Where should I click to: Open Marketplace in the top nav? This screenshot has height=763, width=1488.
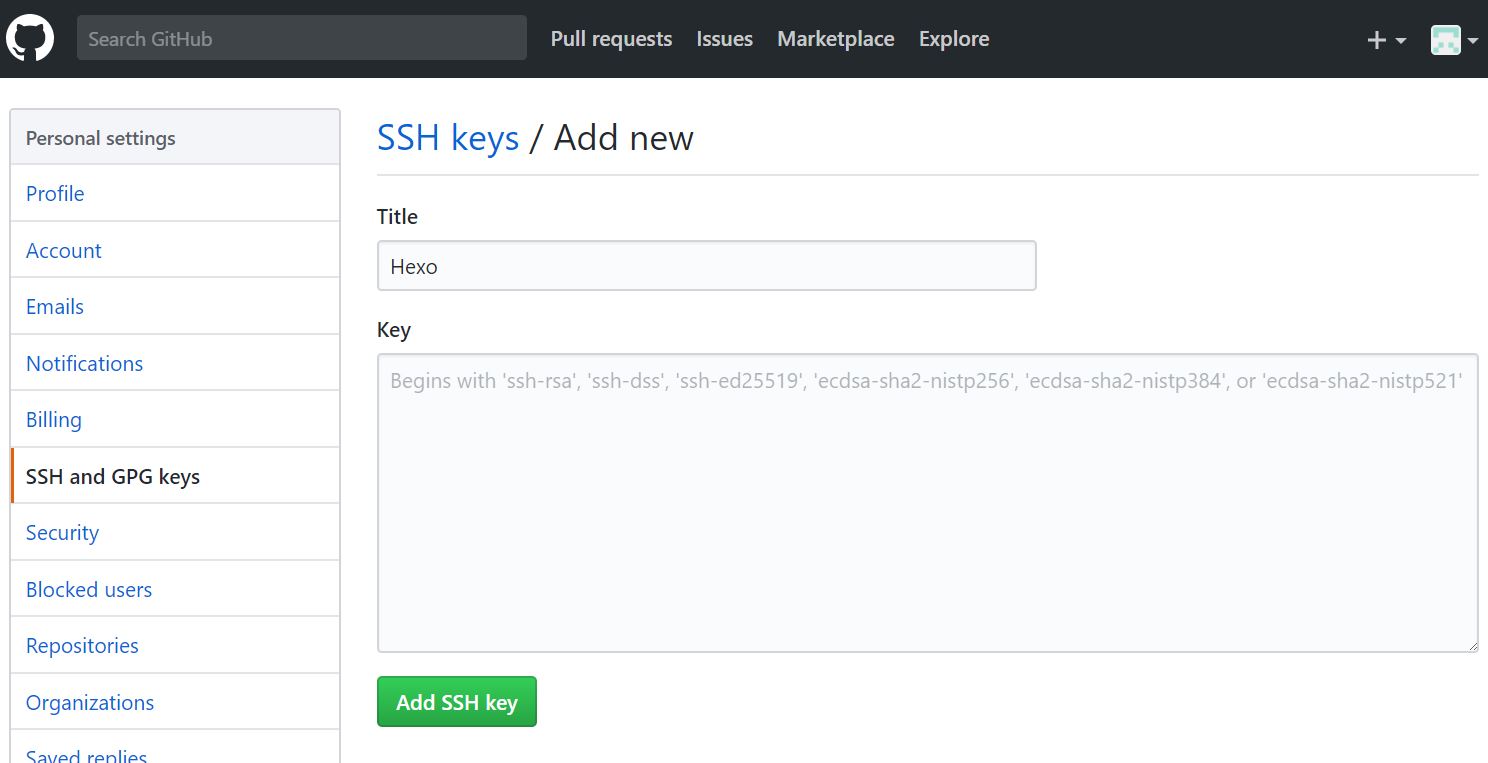836,39
